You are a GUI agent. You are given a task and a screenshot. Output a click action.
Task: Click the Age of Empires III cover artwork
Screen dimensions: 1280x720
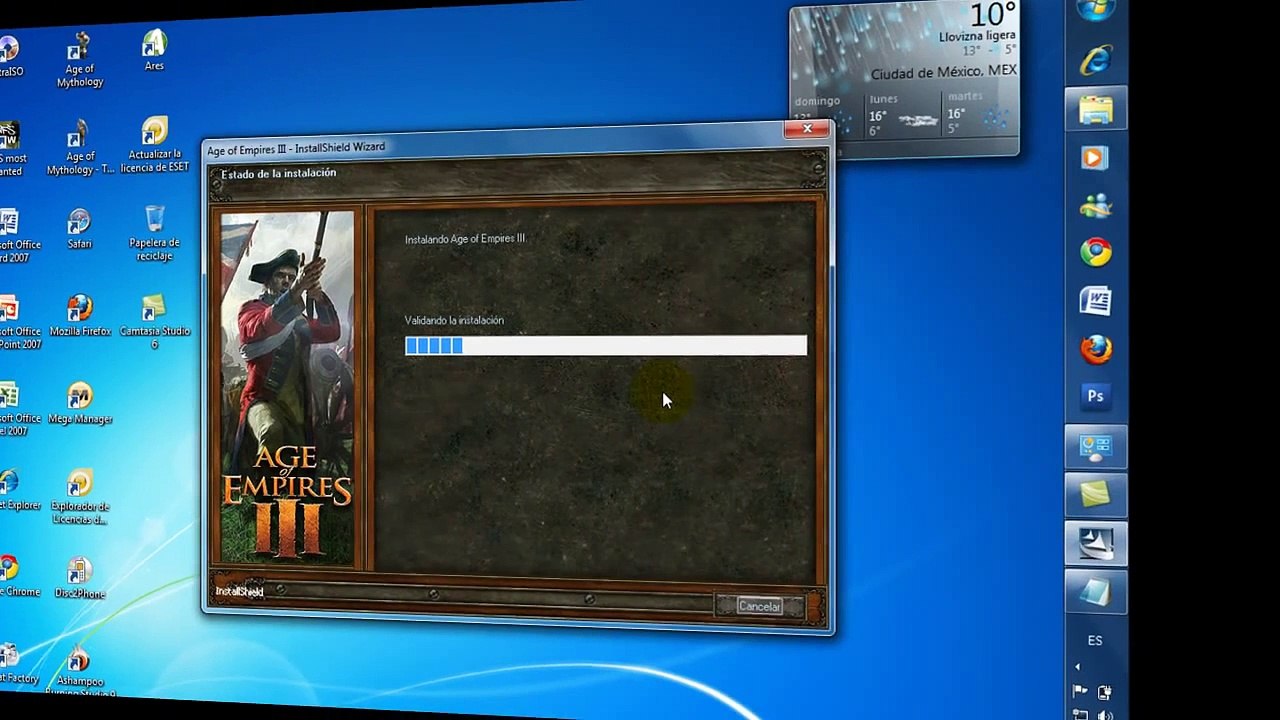pyautogui.click(x=287, y=388)
